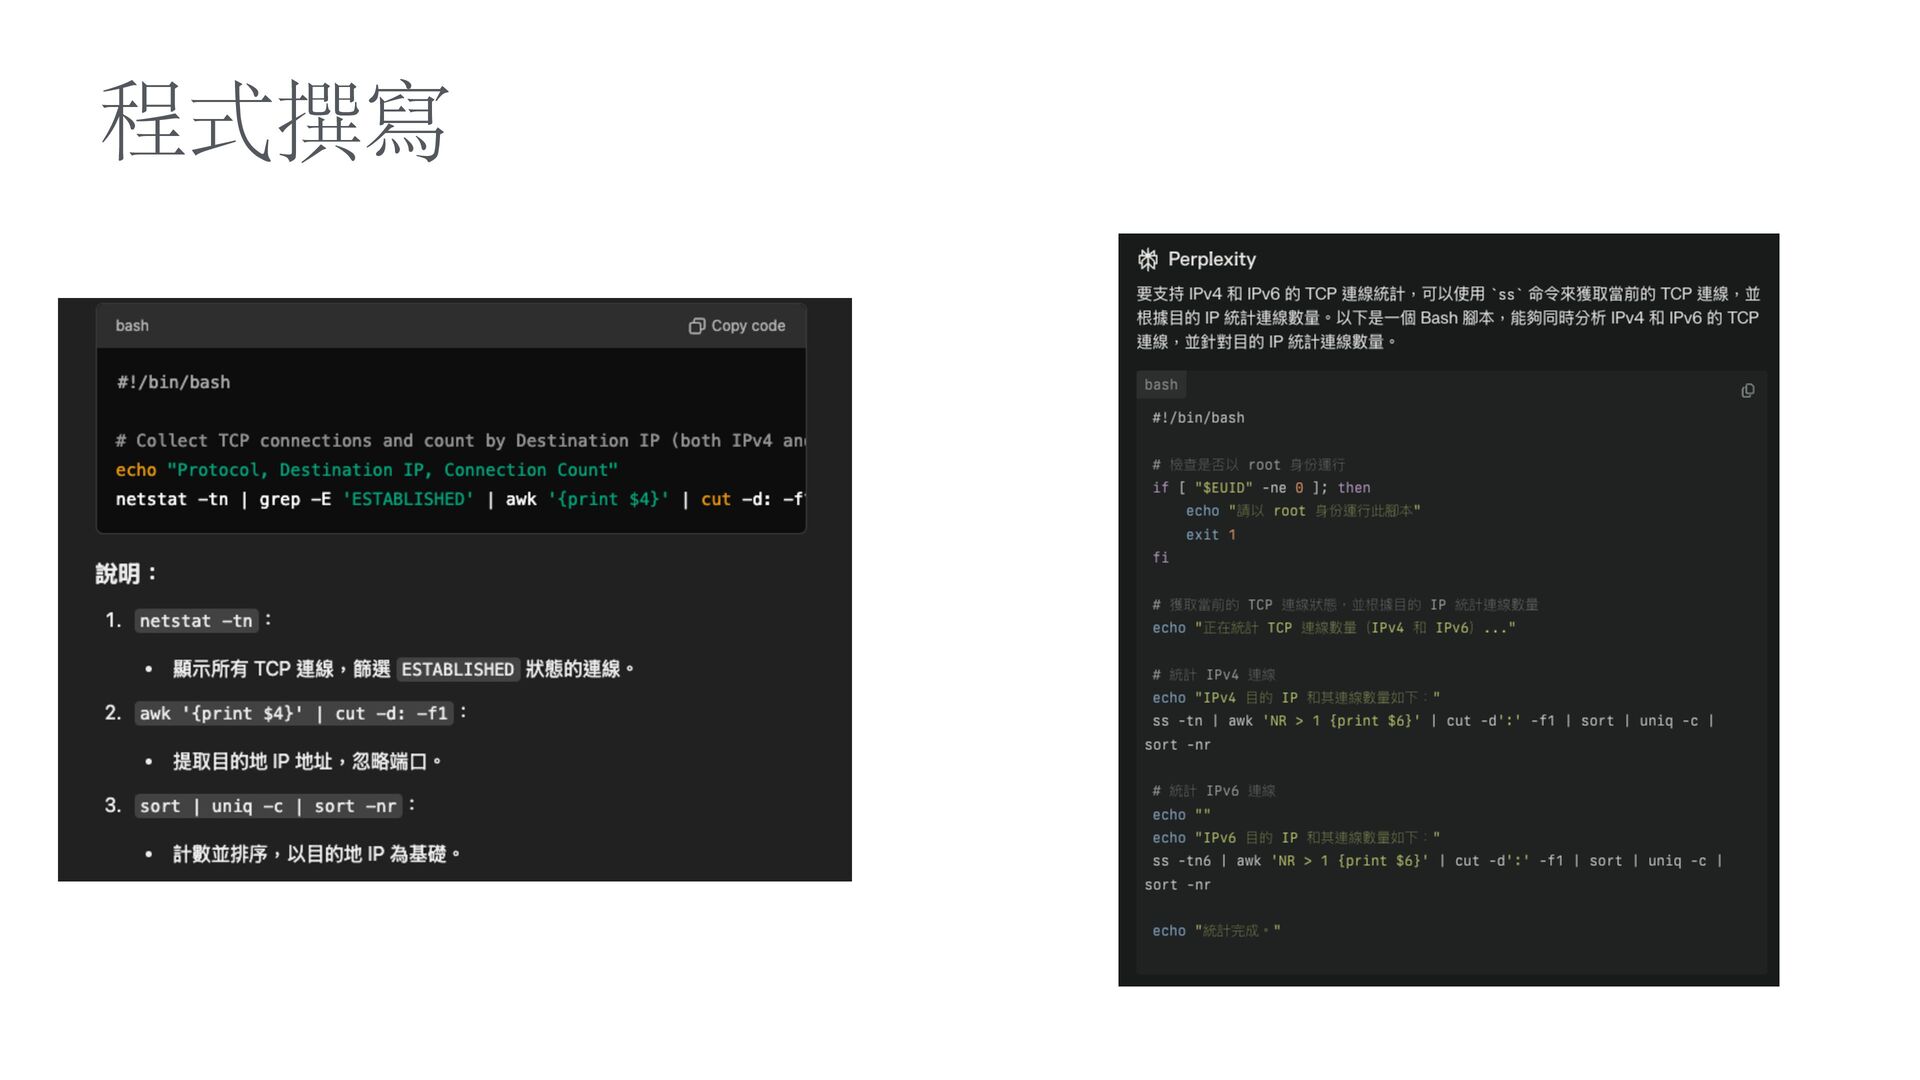
Task: Click the awk print $4 cut list item
Action: tap(293, 714)
